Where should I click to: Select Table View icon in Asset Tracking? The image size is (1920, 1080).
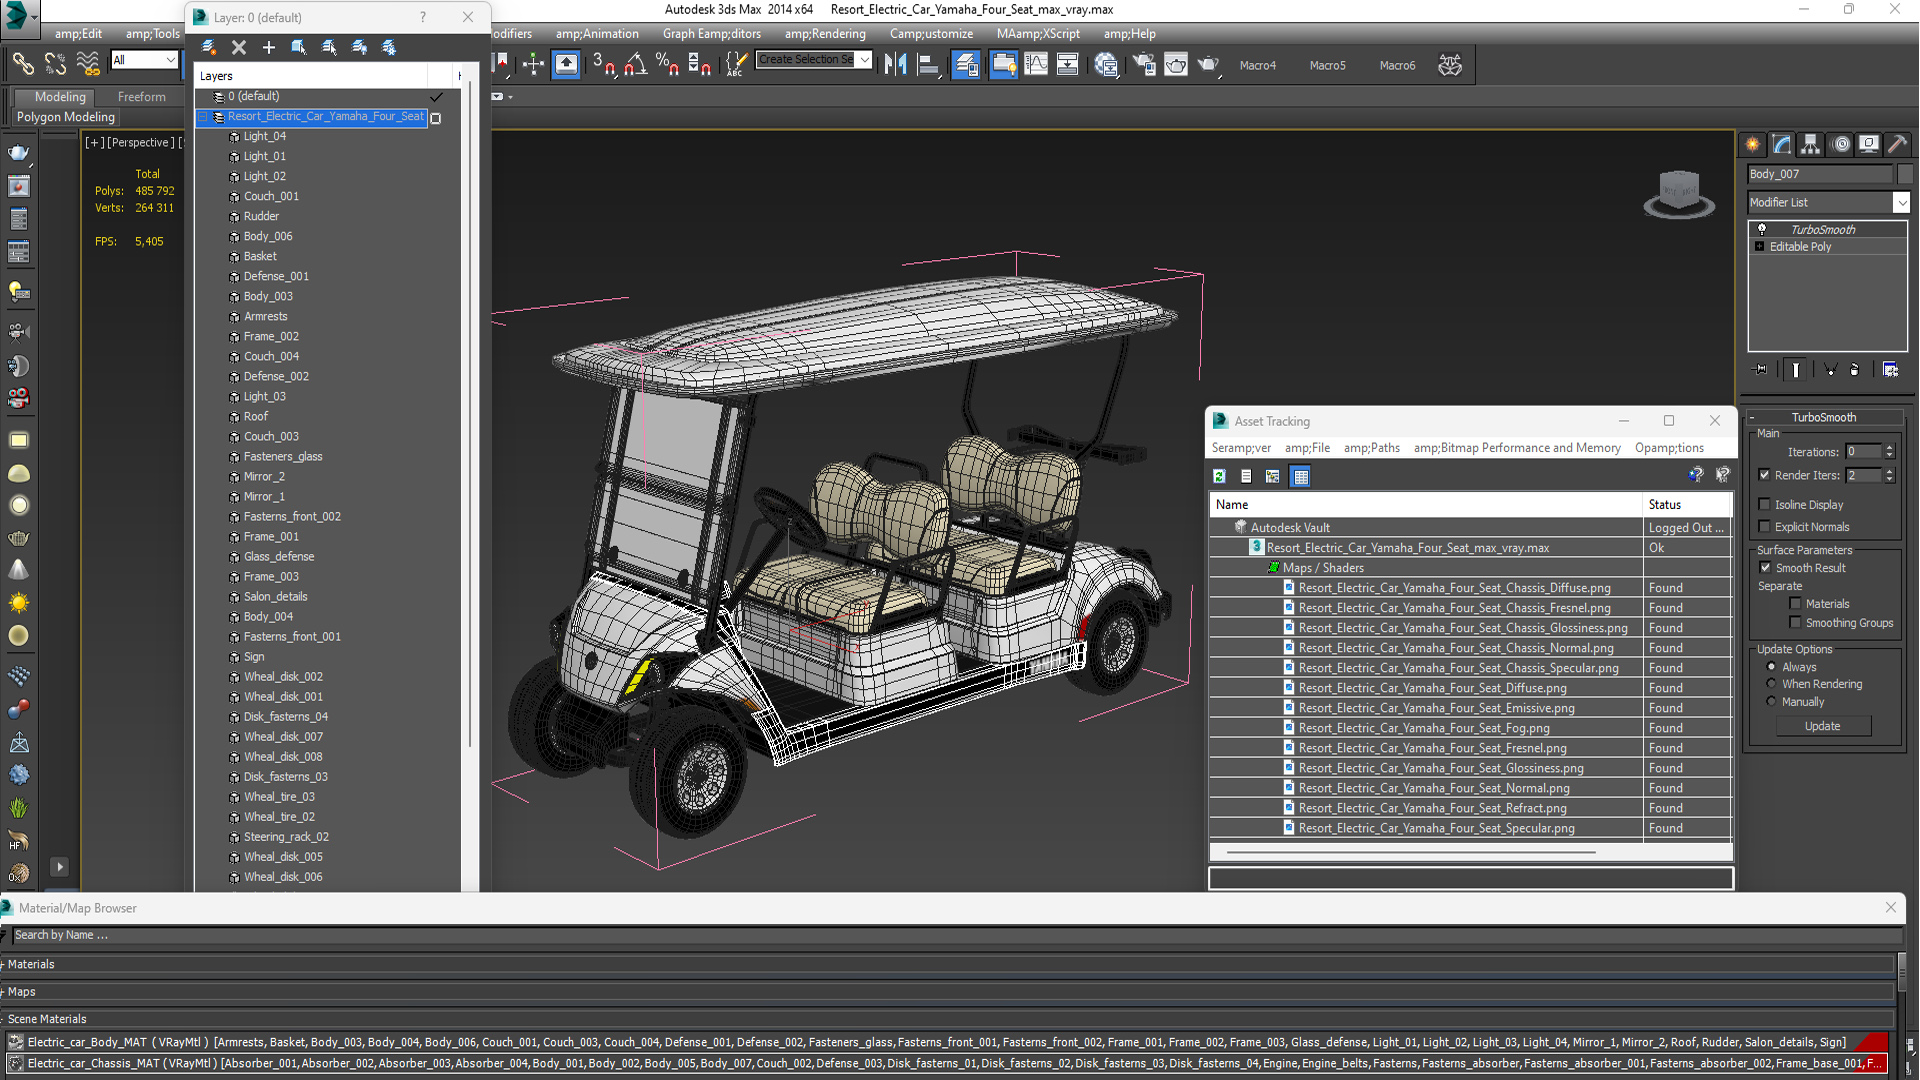pyautogui.click(x=1301, y=477)
